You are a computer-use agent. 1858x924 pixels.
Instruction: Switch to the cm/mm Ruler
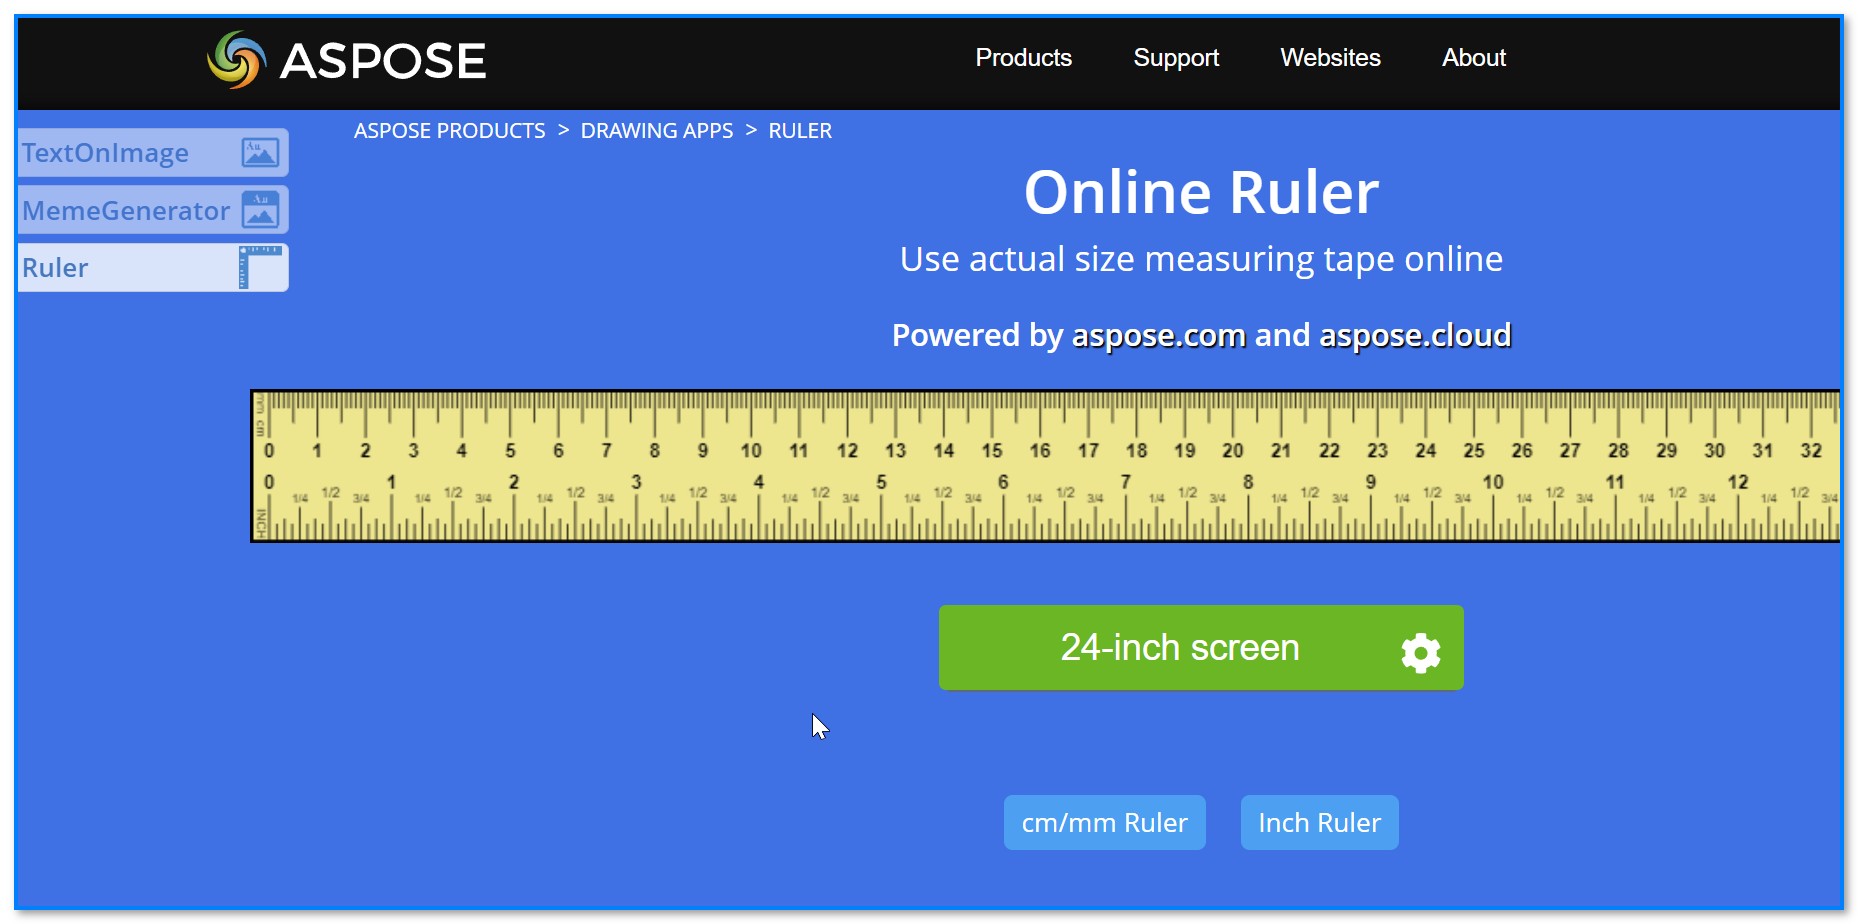click(1104, 822)
